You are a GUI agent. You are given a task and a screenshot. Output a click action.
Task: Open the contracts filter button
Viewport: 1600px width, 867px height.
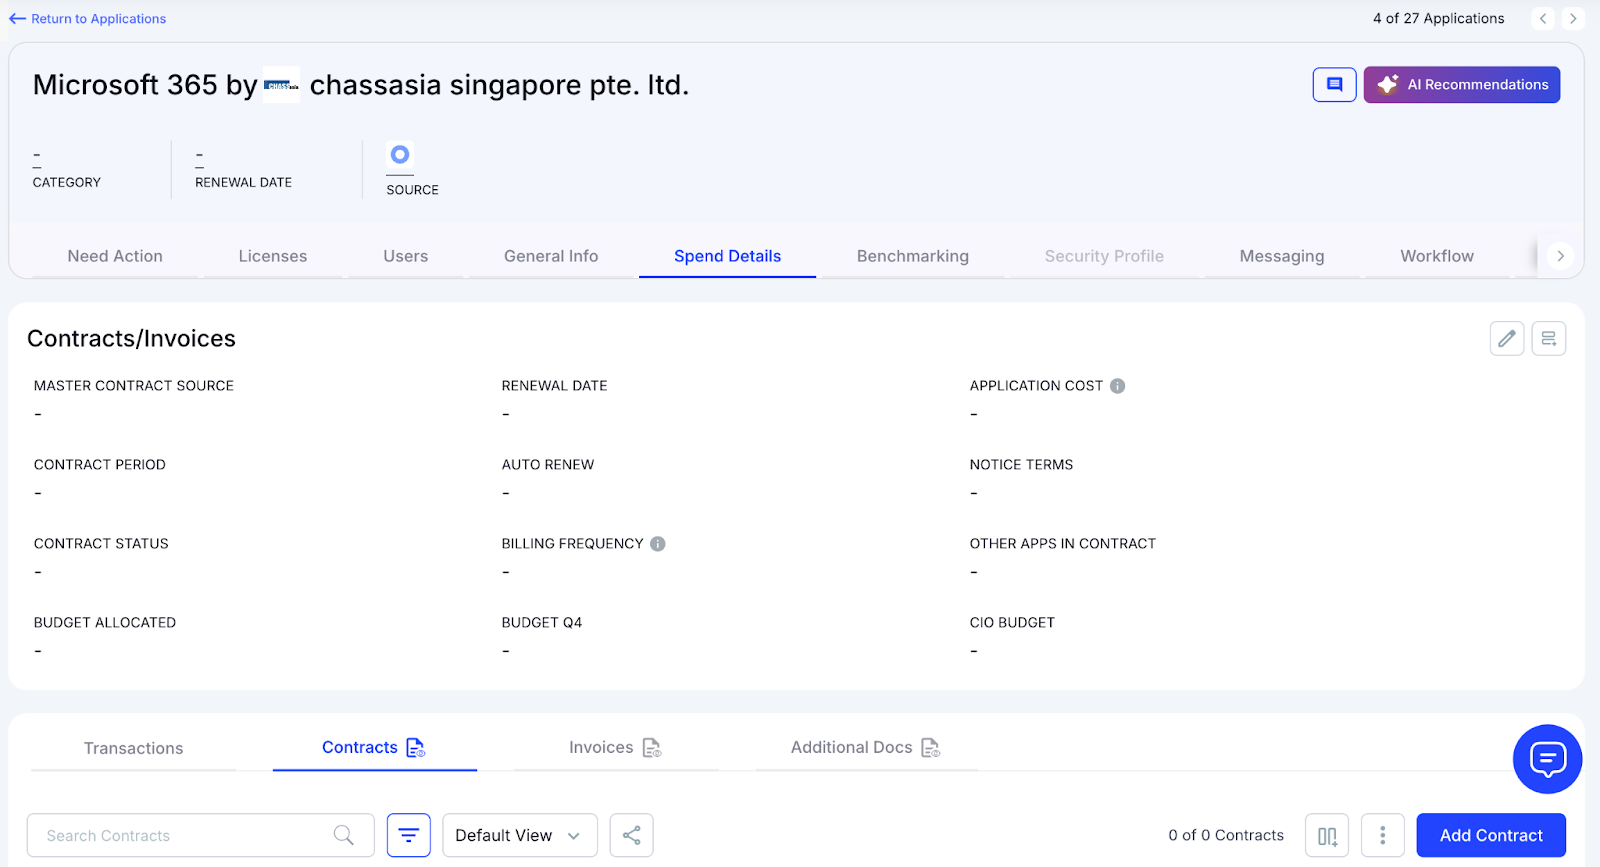[x=409, y=835]
